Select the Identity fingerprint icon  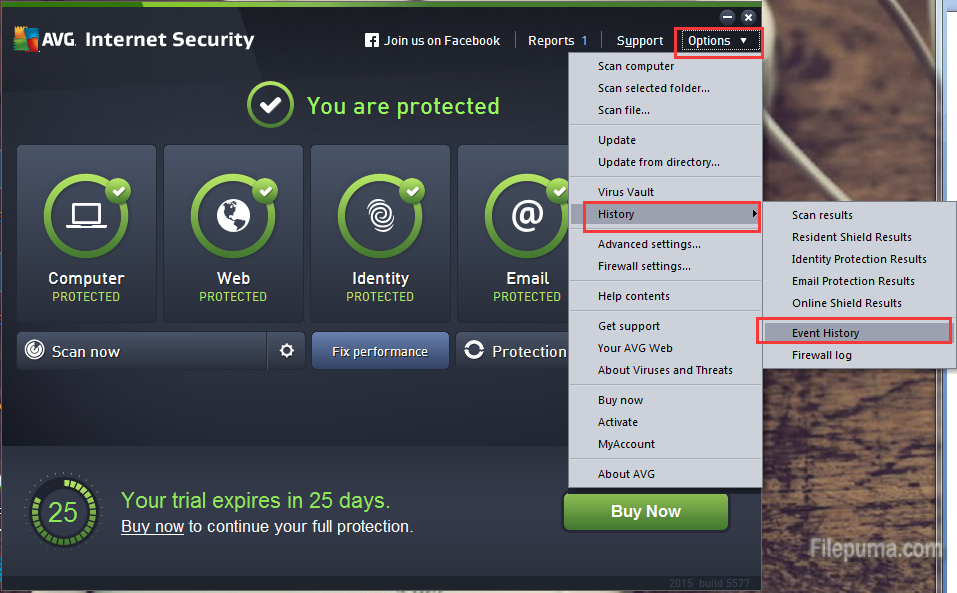[380, 215]
